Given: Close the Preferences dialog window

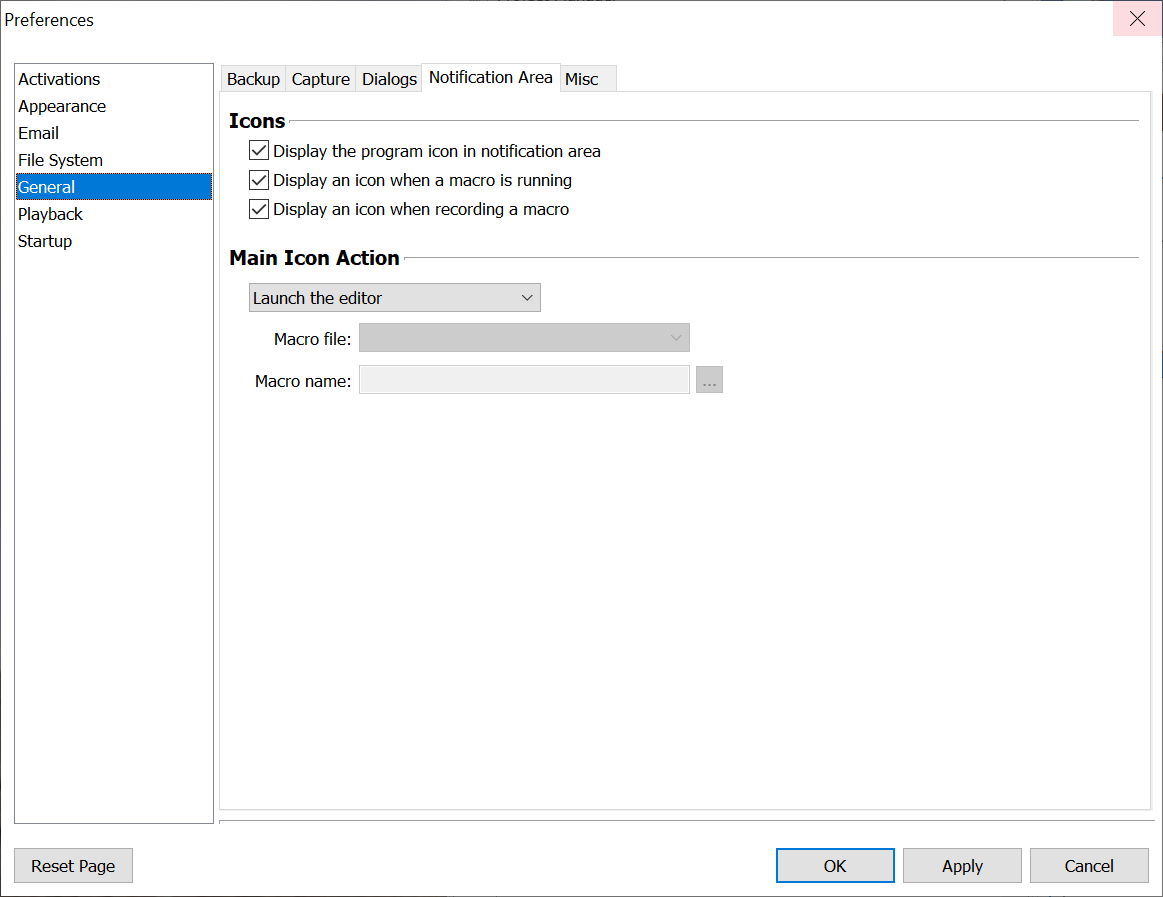Looking at the screenshot, I should pyautogui.click(x=1137, y=19).
